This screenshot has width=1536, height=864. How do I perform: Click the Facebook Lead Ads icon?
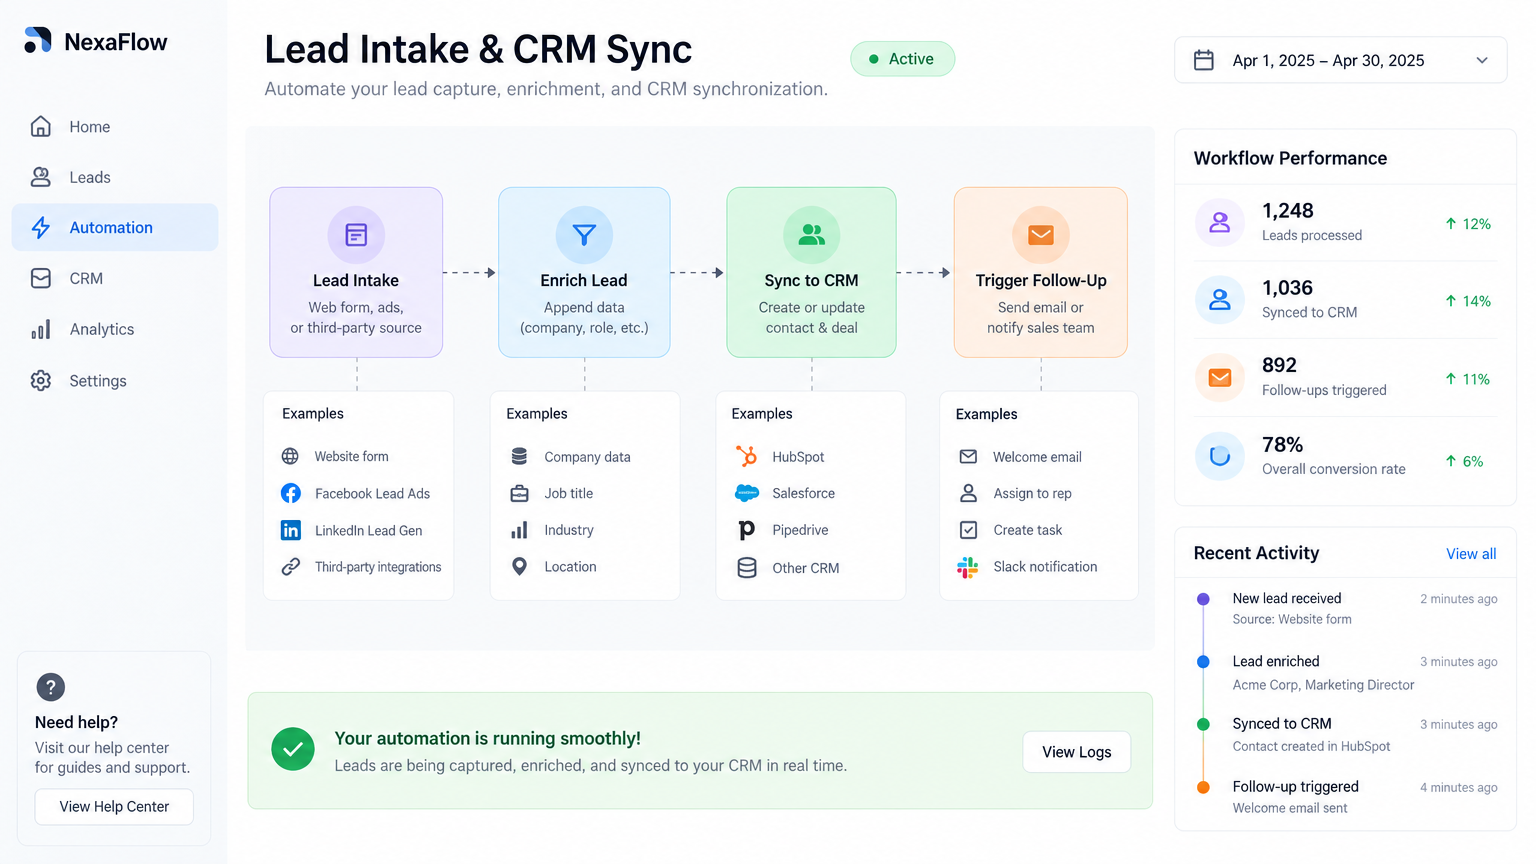point(291,493)
